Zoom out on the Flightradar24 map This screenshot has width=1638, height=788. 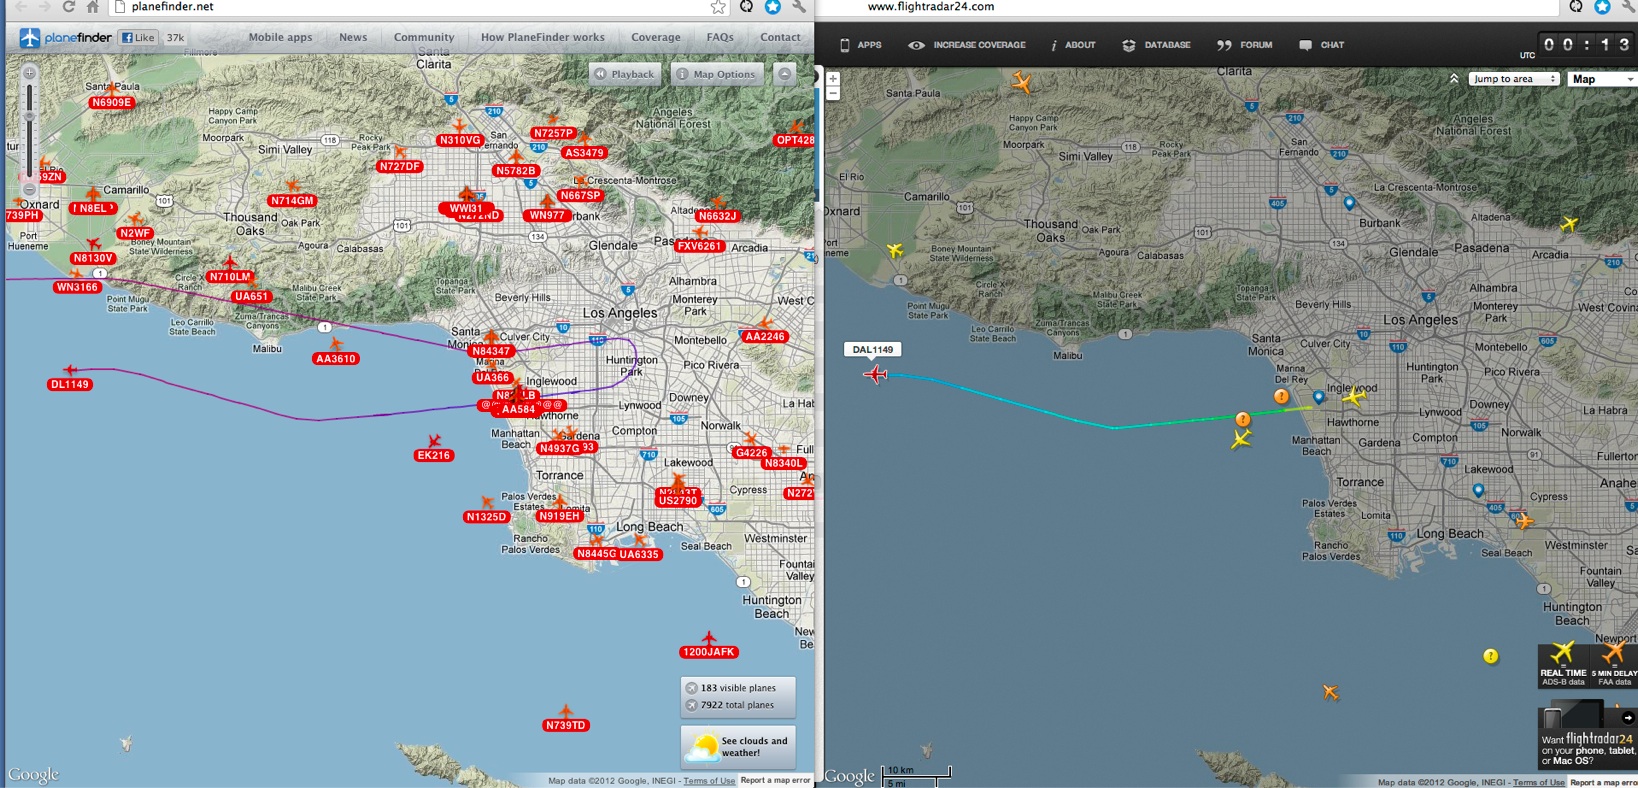click(x=833, y=93)
